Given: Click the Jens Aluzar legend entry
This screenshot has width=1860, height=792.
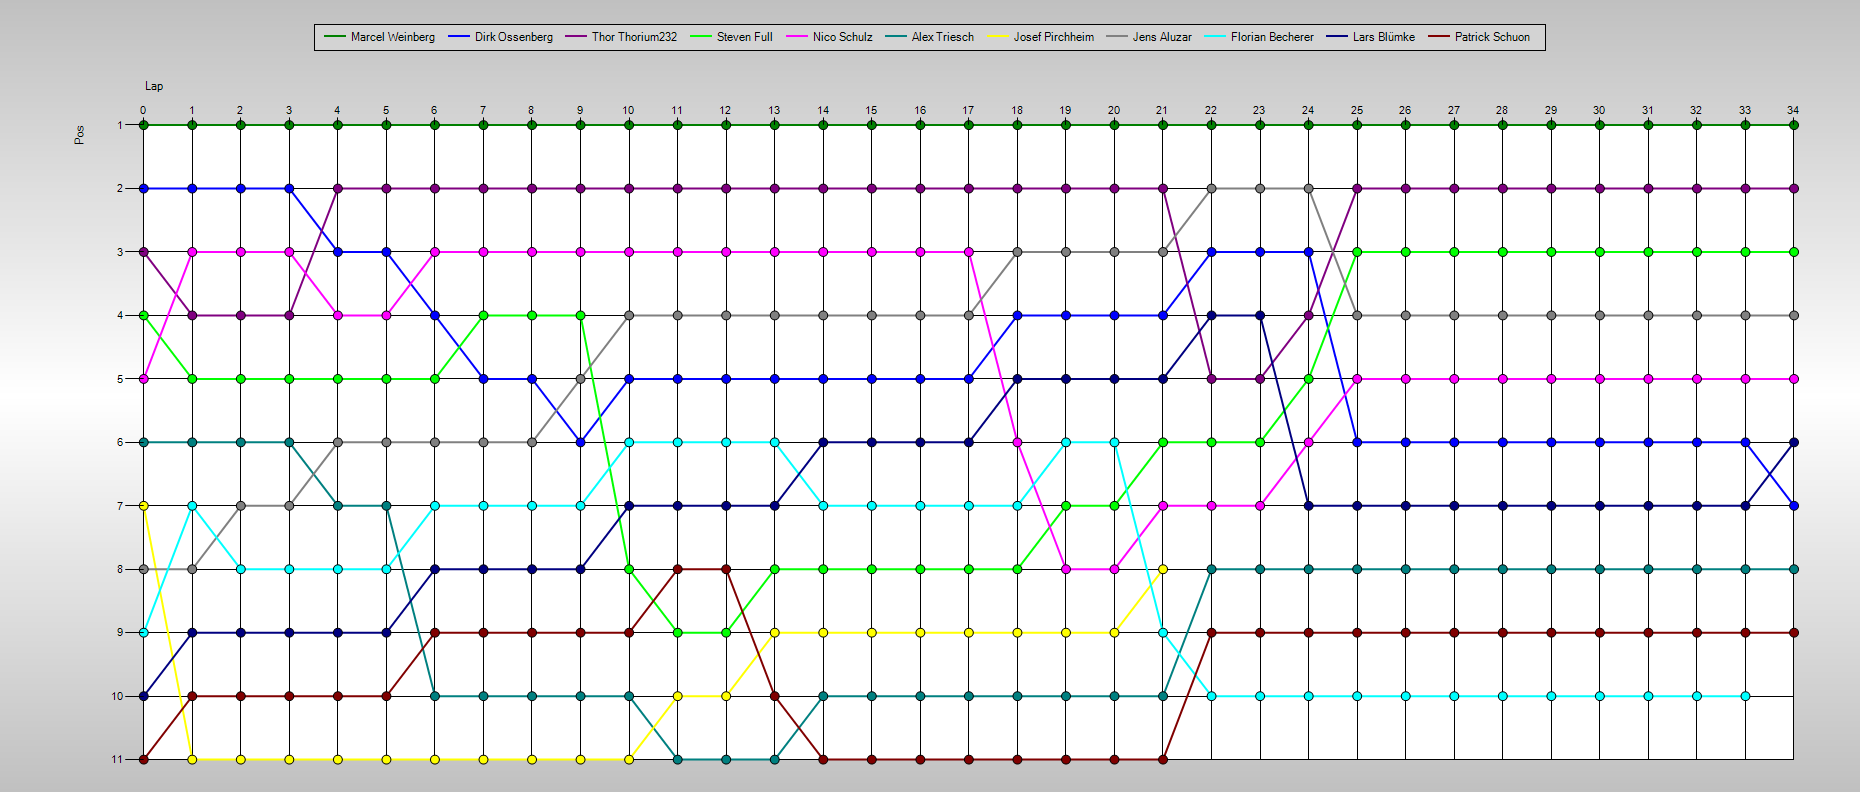Looking at the screenshot, I should (x=1148, y=37).
